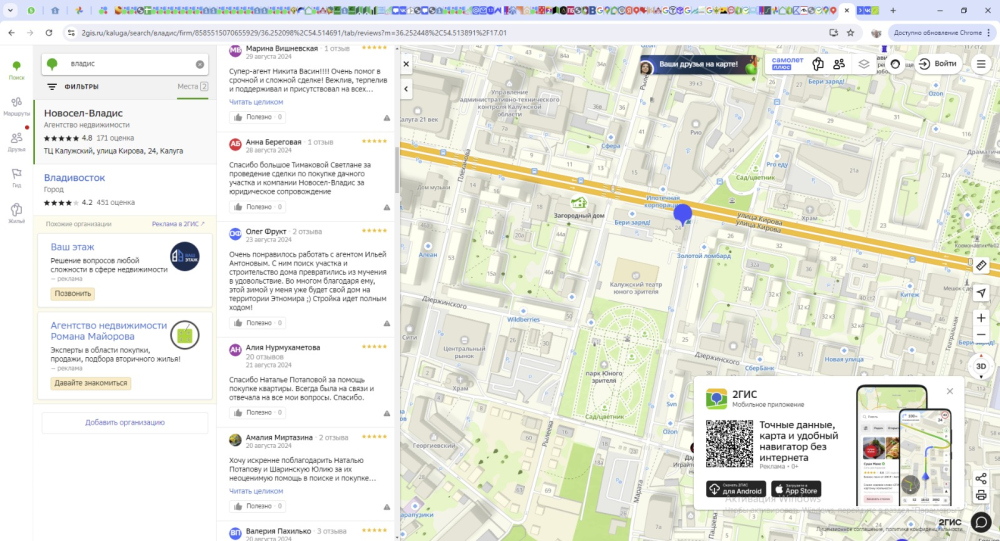Viewport: 1000px width, 541px height.
Task: Click the Позвонить call button
Action: tap(73, 294)
